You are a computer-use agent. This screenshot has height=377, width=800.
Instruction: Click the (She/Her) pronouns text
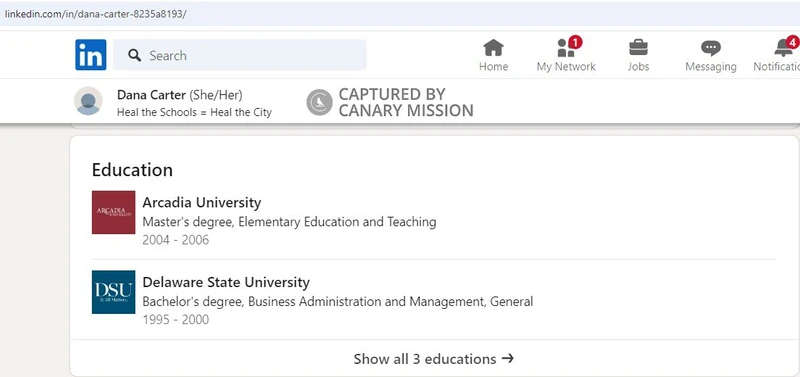[x=216, y=95]
